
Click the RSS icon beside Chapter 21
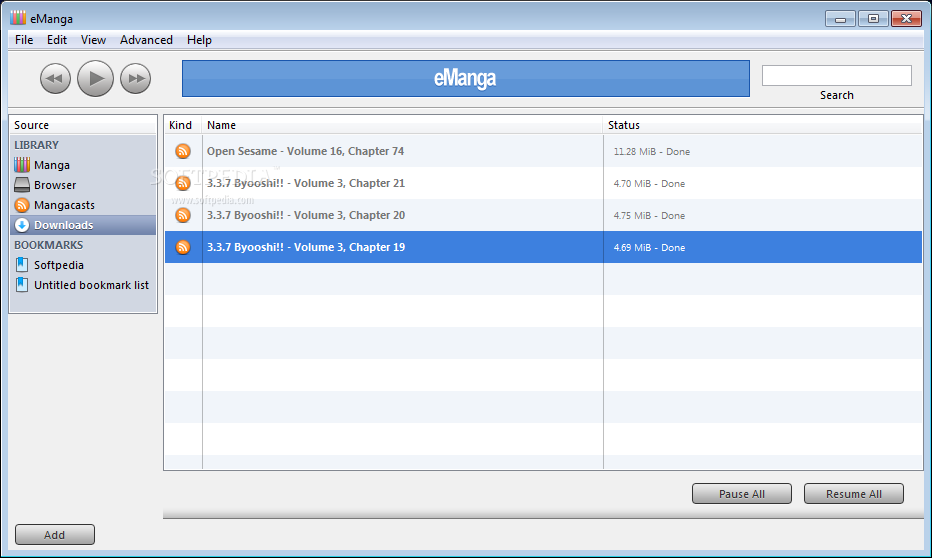pos(183,183)
